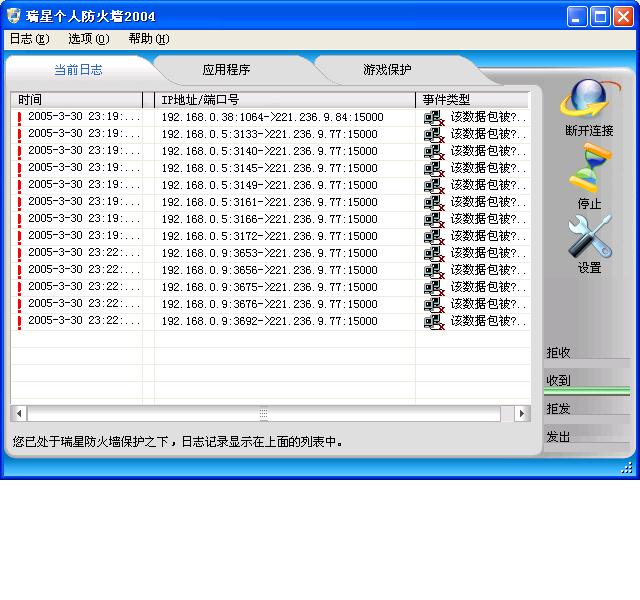Image resolution: width=640 pixels, height=600 pixels.
Task: Click blocked-packet icon in 192.168.0.5:3133 row
Action: [434, 135]
